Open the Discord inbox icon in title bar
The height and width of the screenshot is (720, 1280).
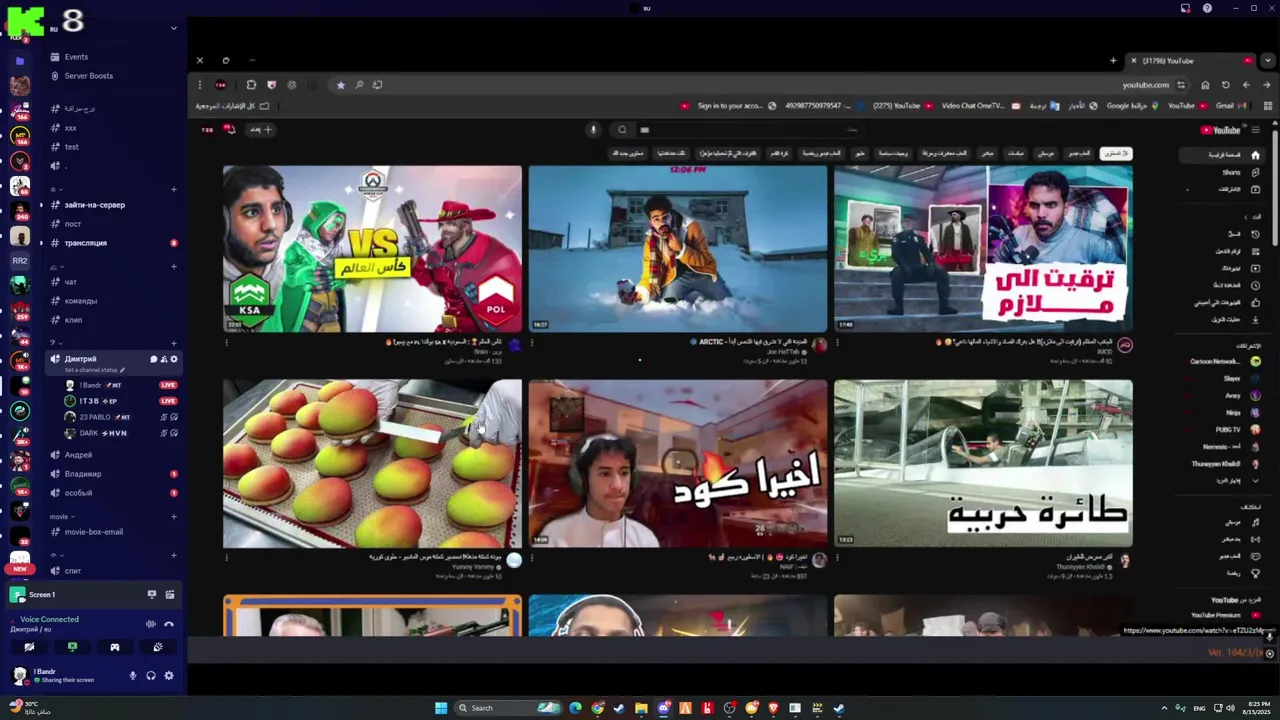tap(1185, 8)
